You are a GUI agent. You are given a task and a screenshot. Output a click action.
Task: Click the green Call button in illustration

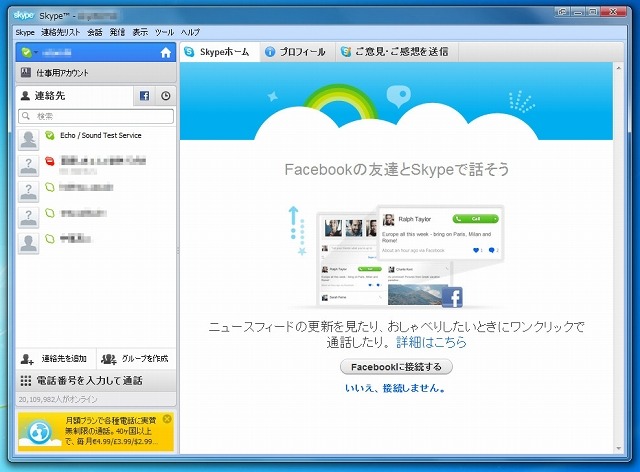475,219
